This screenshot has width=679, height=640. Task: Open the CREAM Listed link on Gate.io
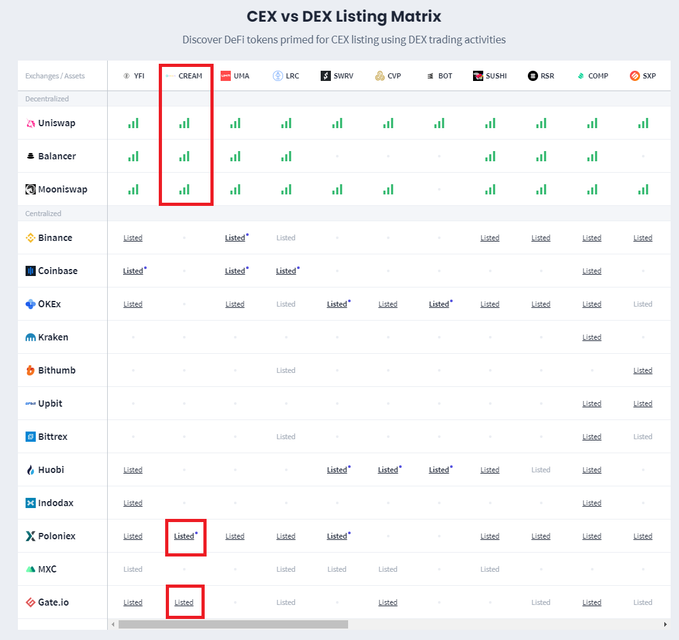[x=184, y=602]
